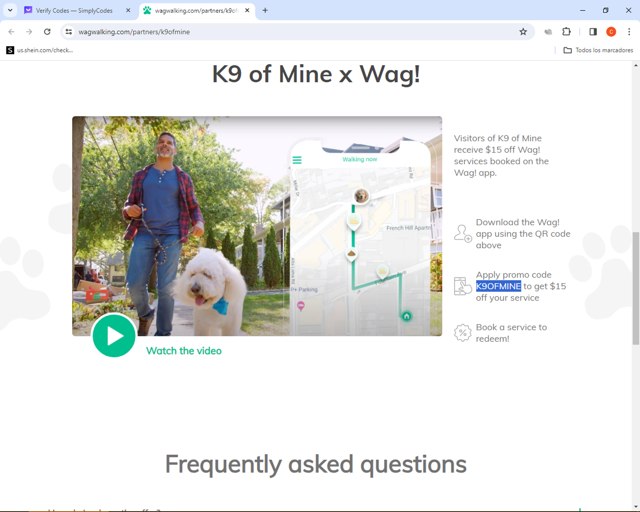Click the K9 of Mine x Wag! heading
This screenshot has height=512, width=640.
tap(316, 74)
